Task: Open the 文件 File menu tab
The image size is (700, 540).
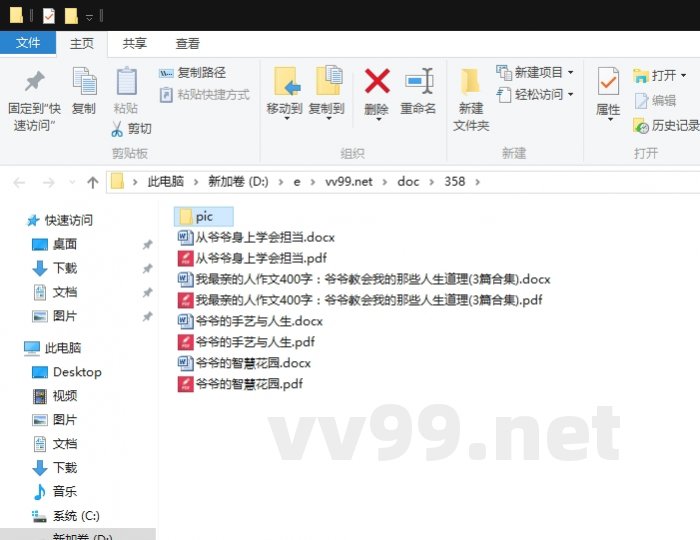Action: (x=28, y=43)
